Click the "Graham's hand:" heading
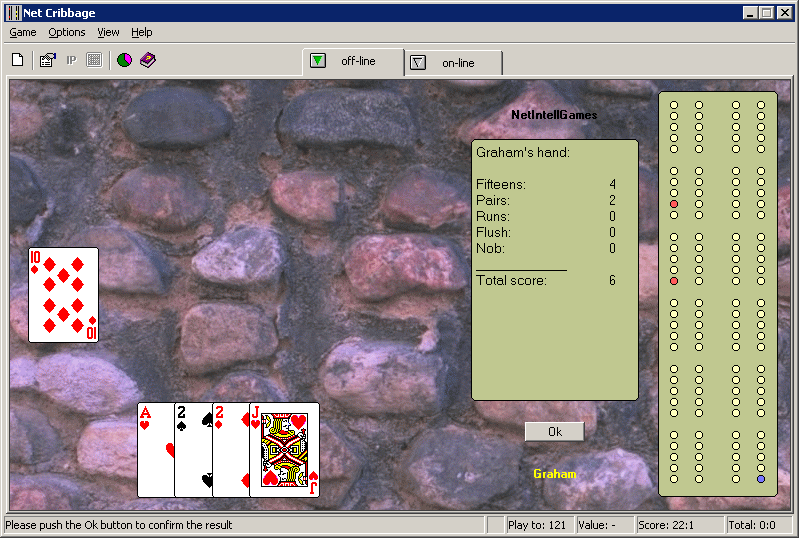Image resolution: width=799 pixels, height=538 pixels. point(523,152)
